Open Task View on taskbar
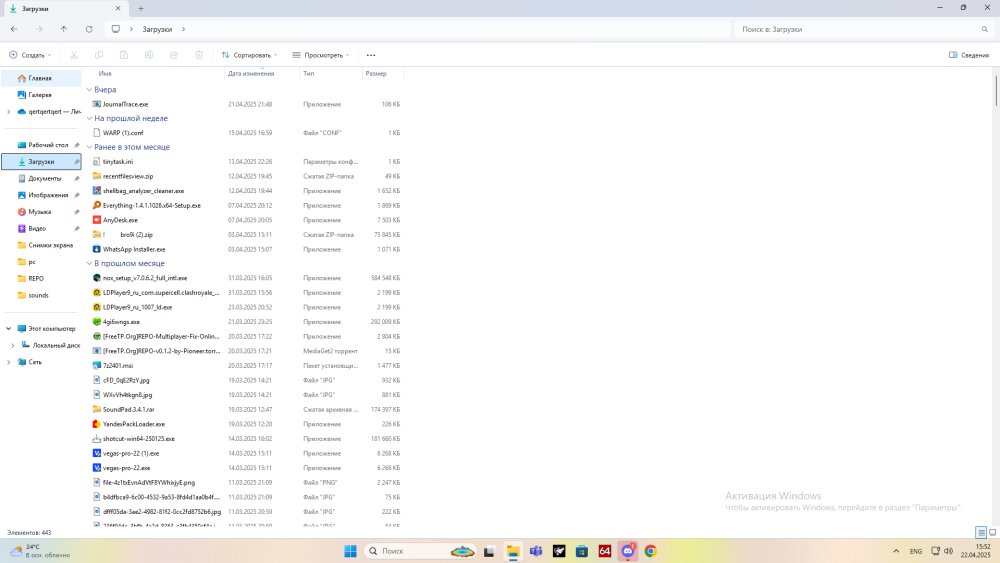The height and width of the screenshot is (563, 1000). (489, 552)
